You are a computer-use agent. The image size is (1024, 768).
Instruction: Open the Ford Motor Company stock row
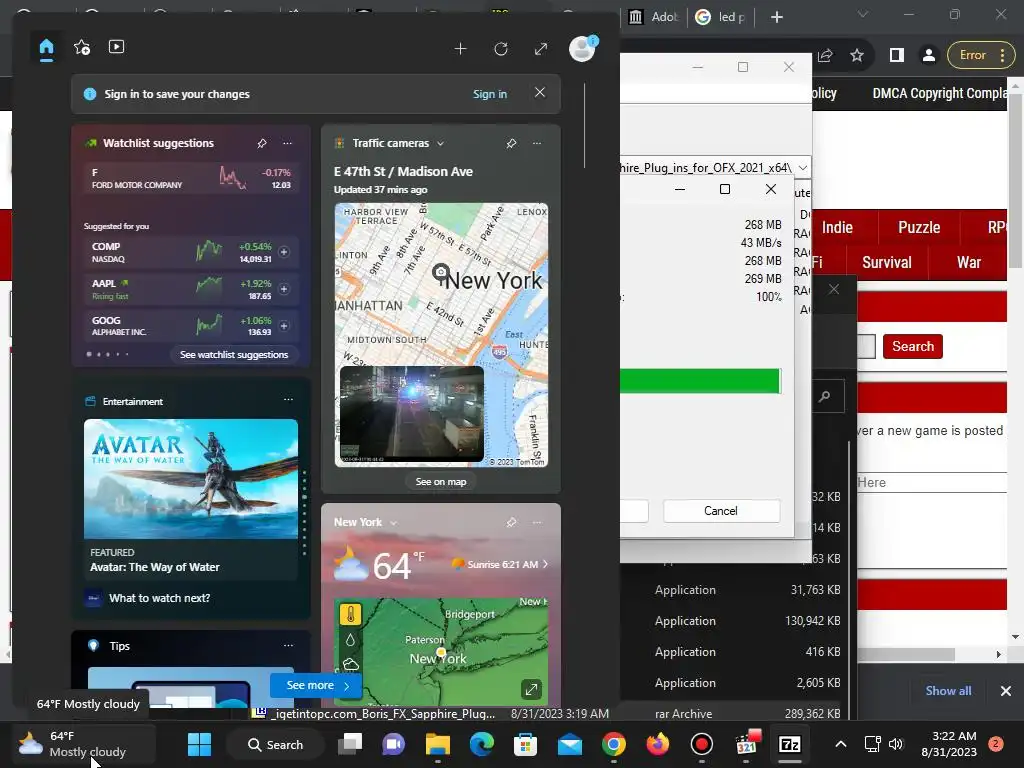point(191,178)
